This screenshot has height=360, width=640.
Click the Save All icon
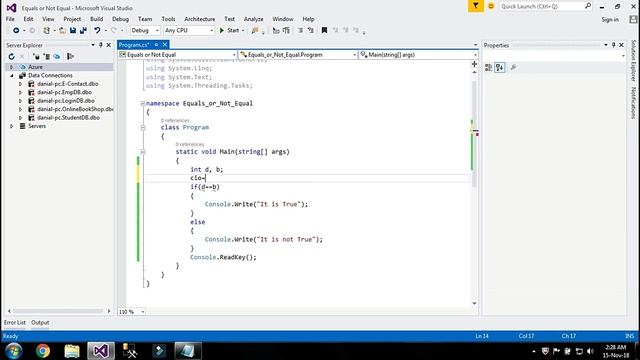(x=83, y=31)
